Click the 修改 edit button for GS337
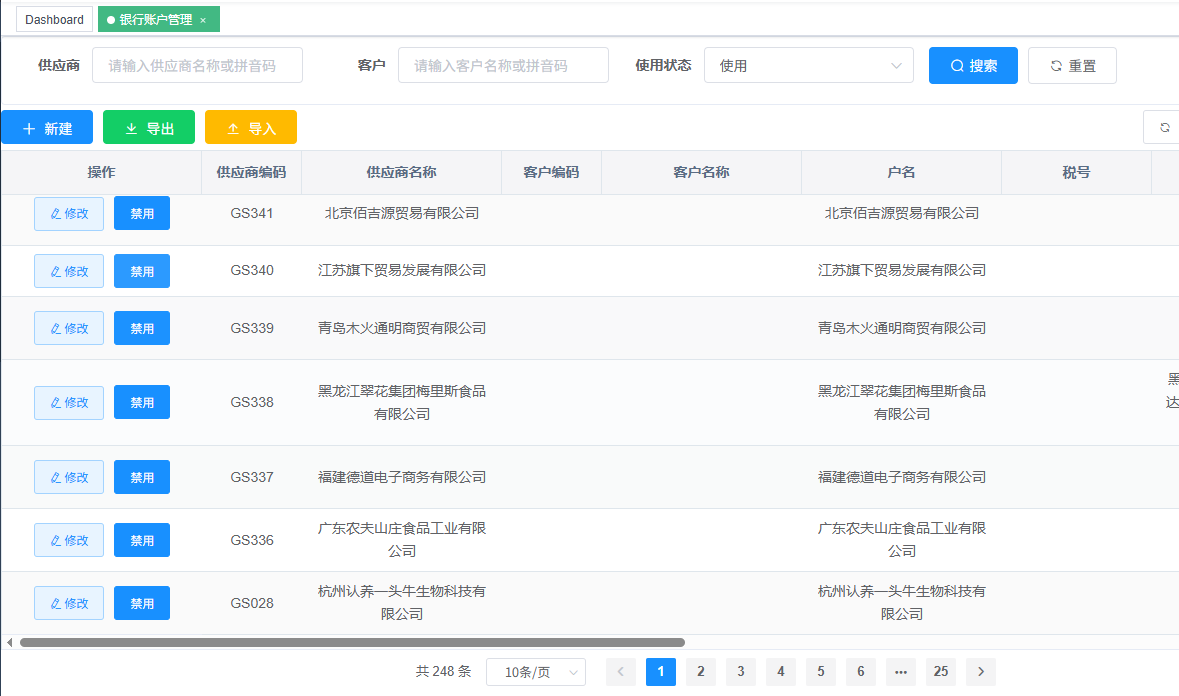 tap(69, 478)
